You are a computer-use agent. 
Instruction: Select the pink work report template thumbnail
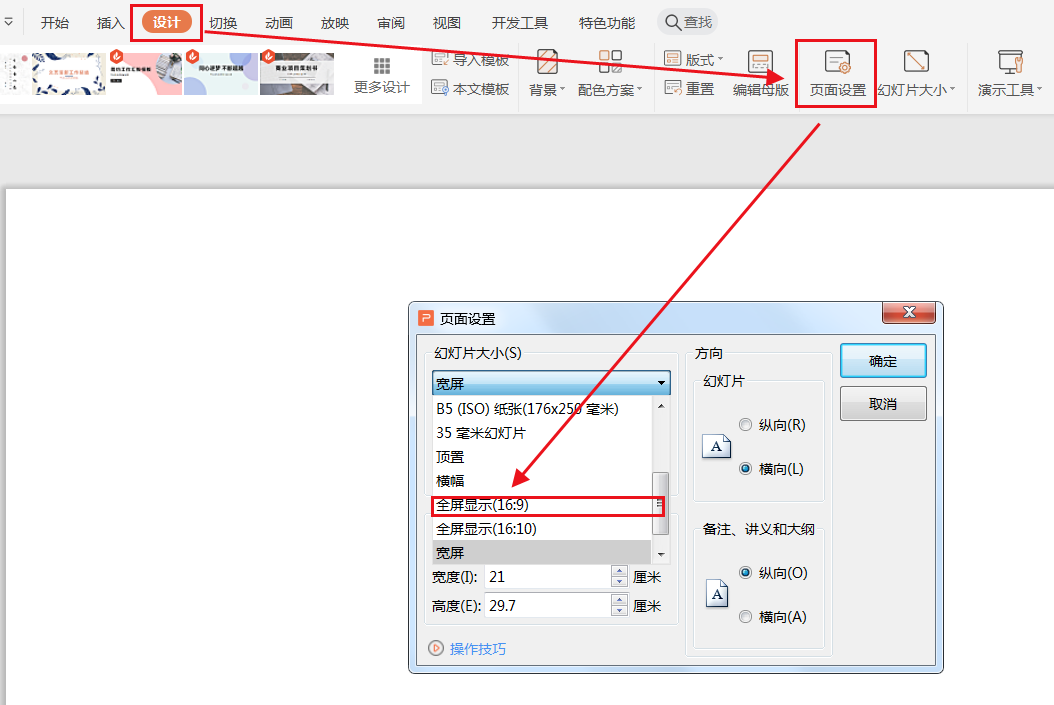[145, 74]
